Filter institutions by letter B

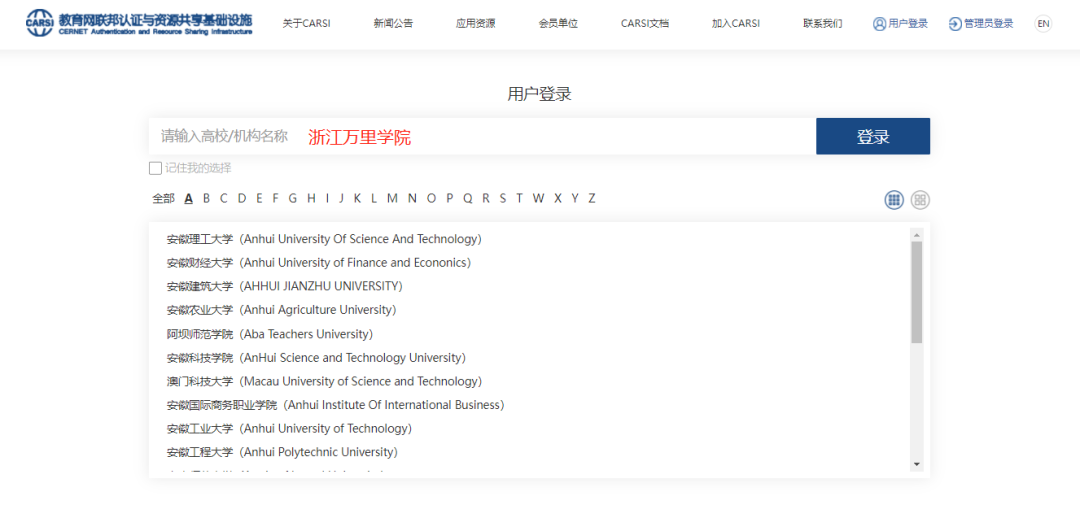(x=206, y=198)
